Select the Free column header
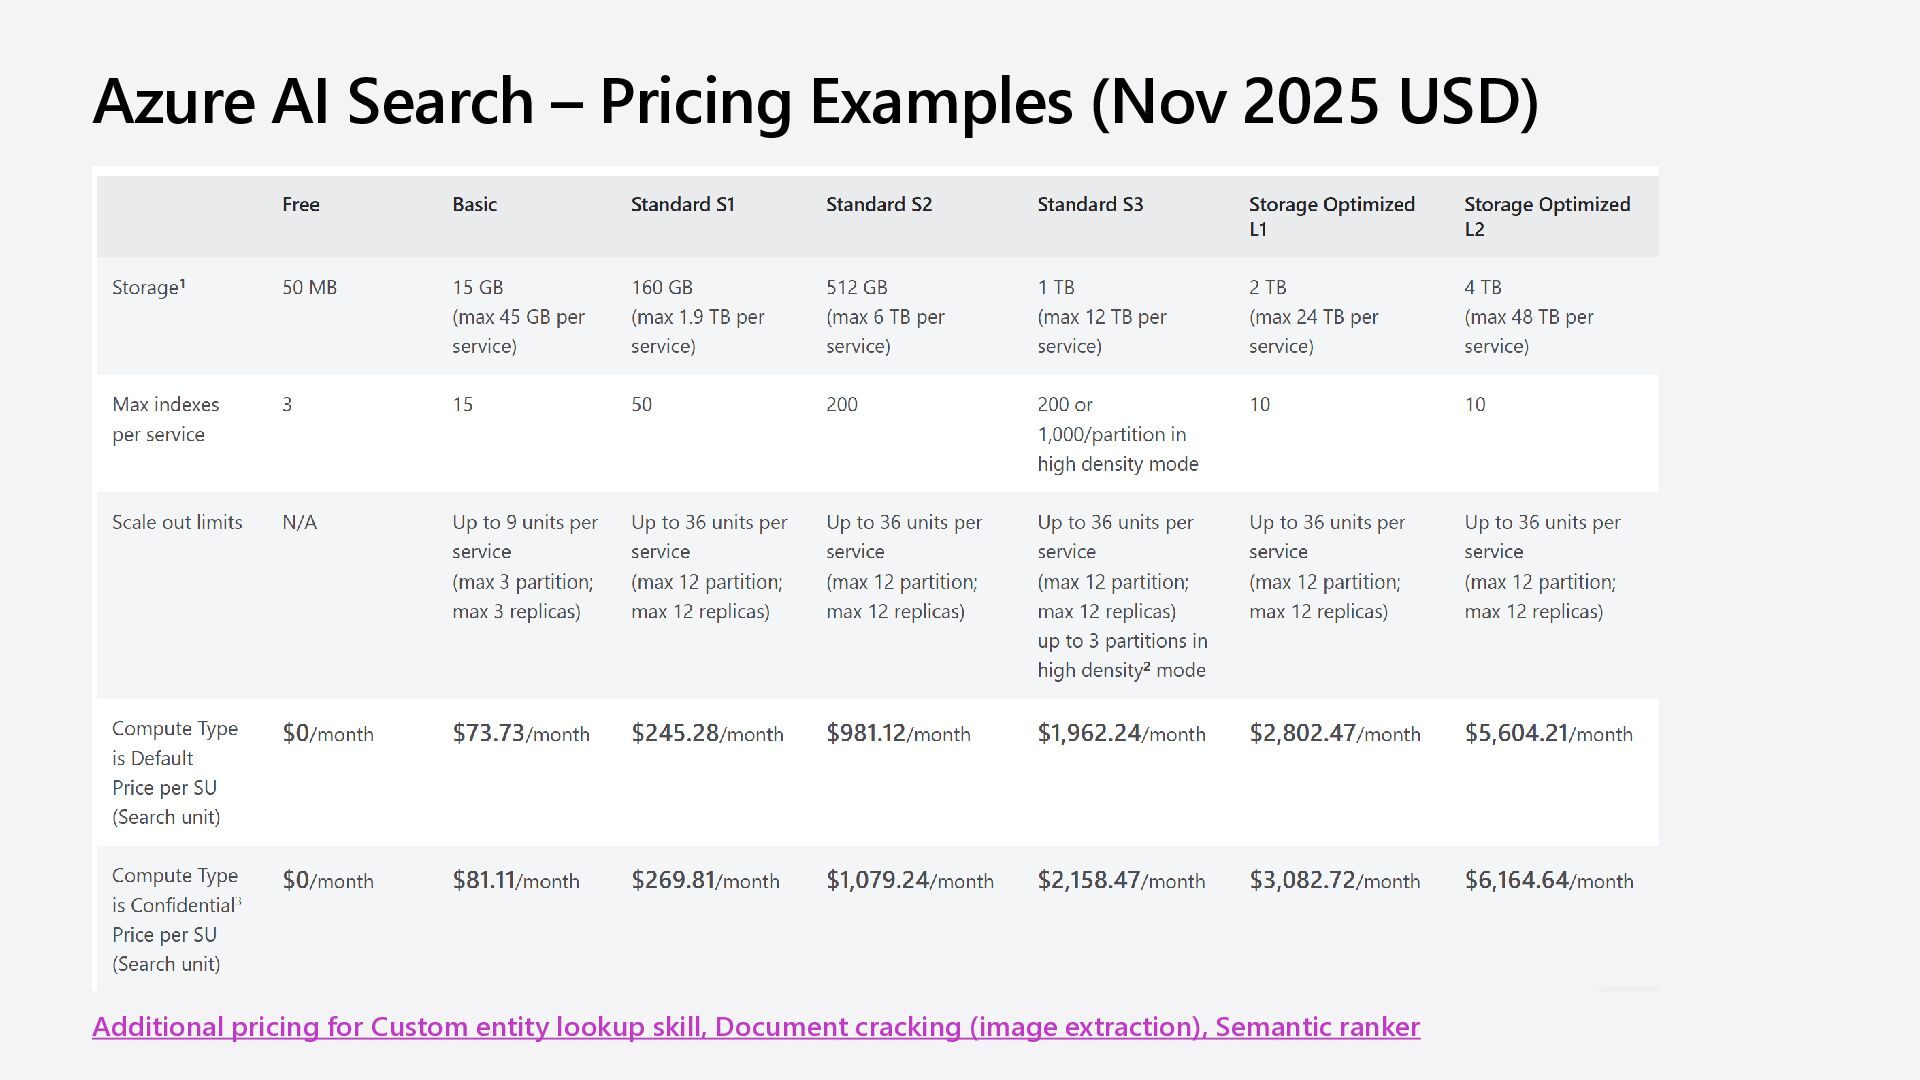 click(301, 205)
